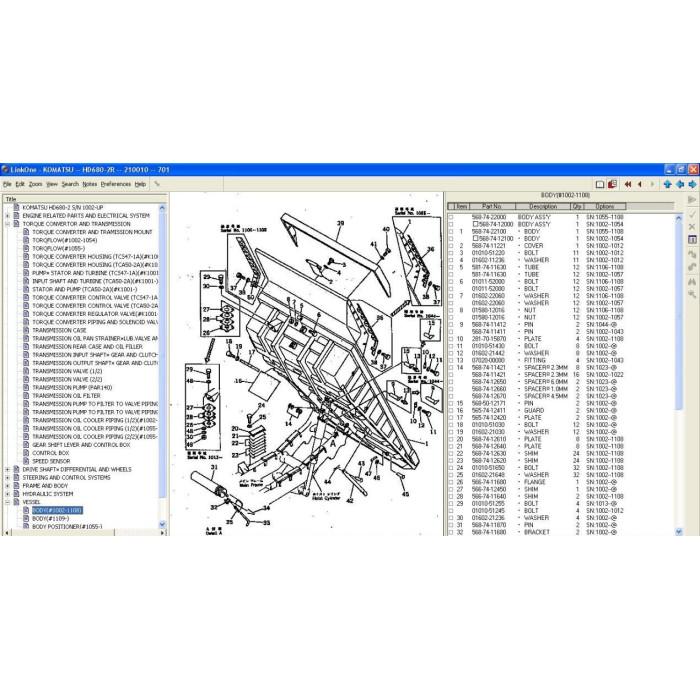Open the red books library icon
The image size is (700, 700).
pos(612,184)
